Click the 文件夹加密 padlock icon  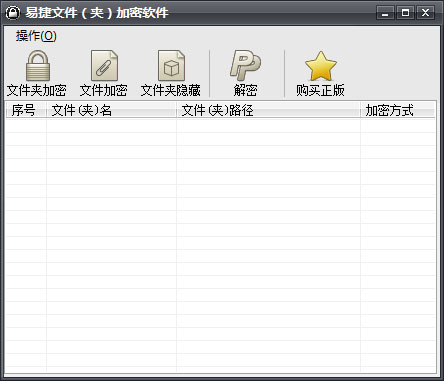click(x=37, y=66)
